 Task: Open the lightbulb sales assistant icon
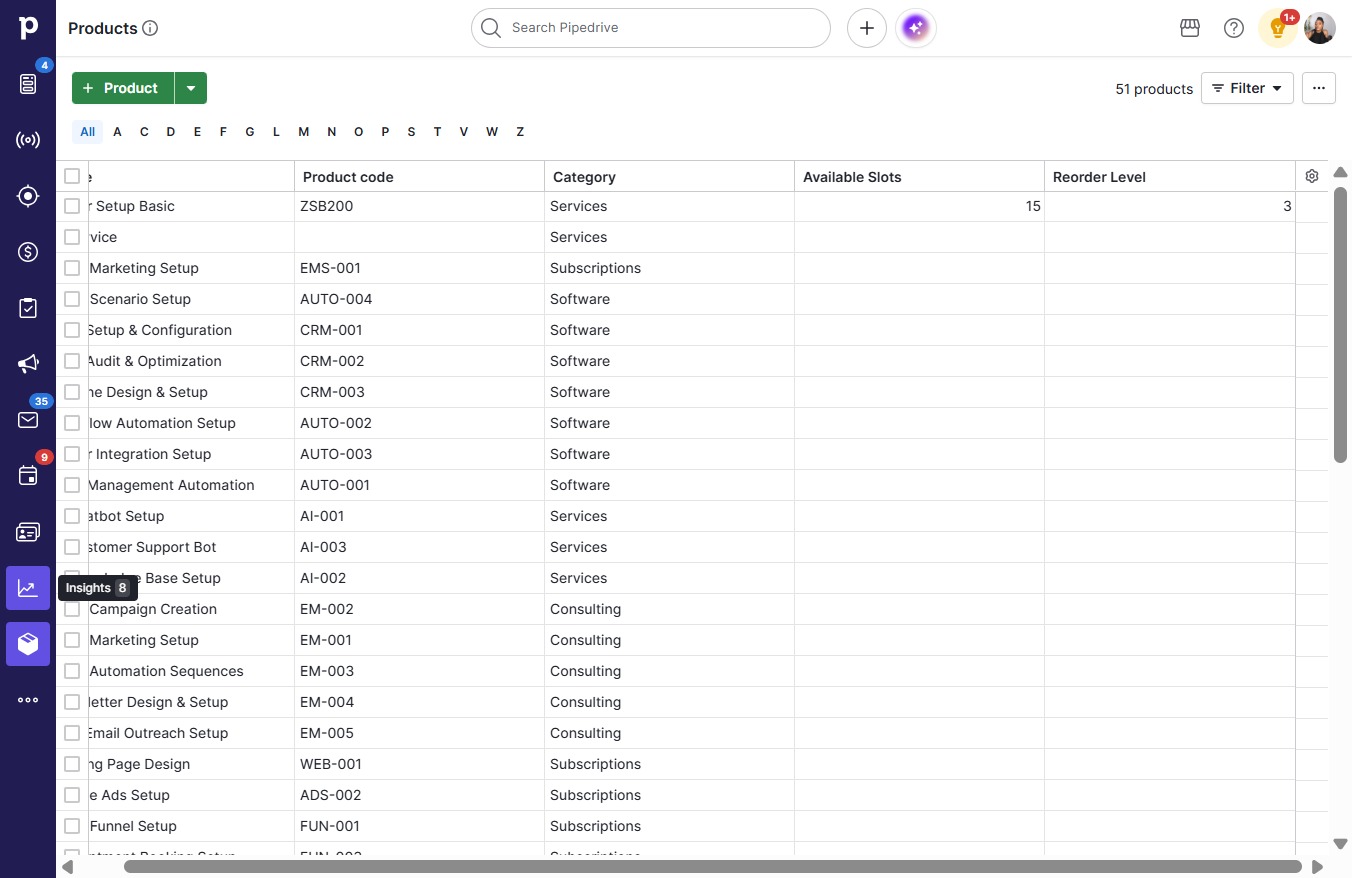tap(1277, 28)
